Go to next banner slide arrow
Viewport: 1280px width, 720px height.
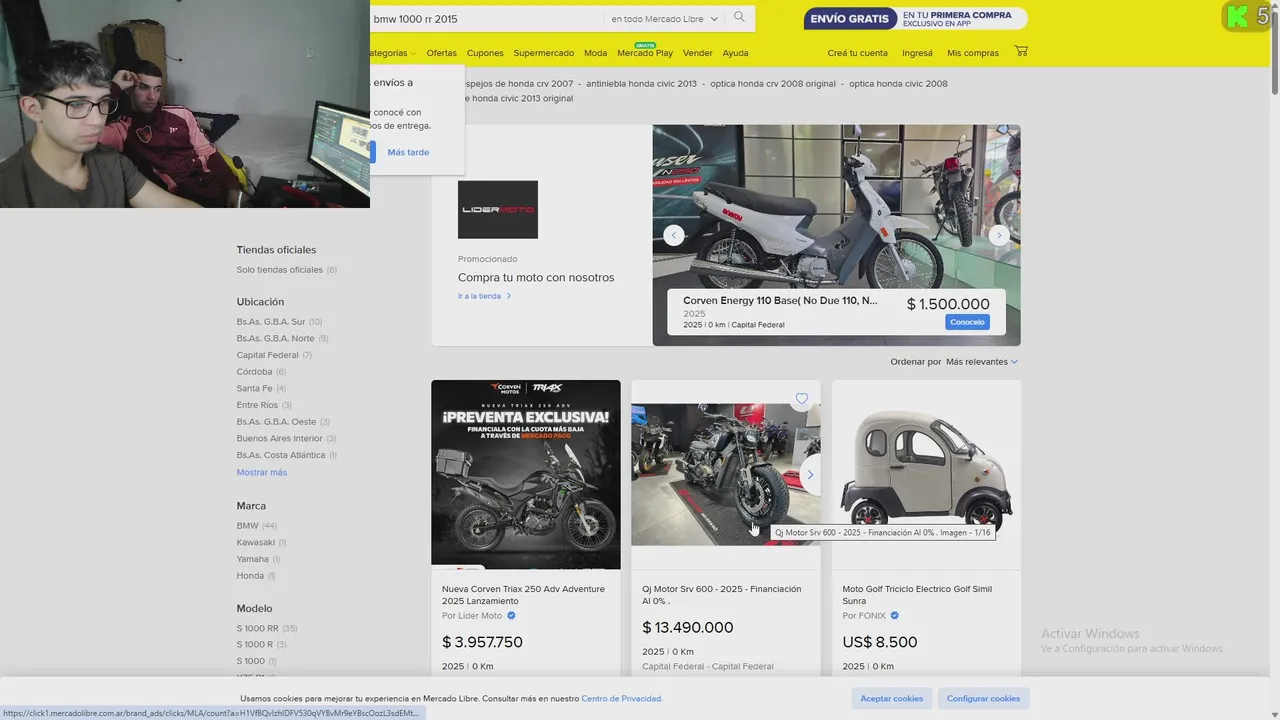point(998,235)
